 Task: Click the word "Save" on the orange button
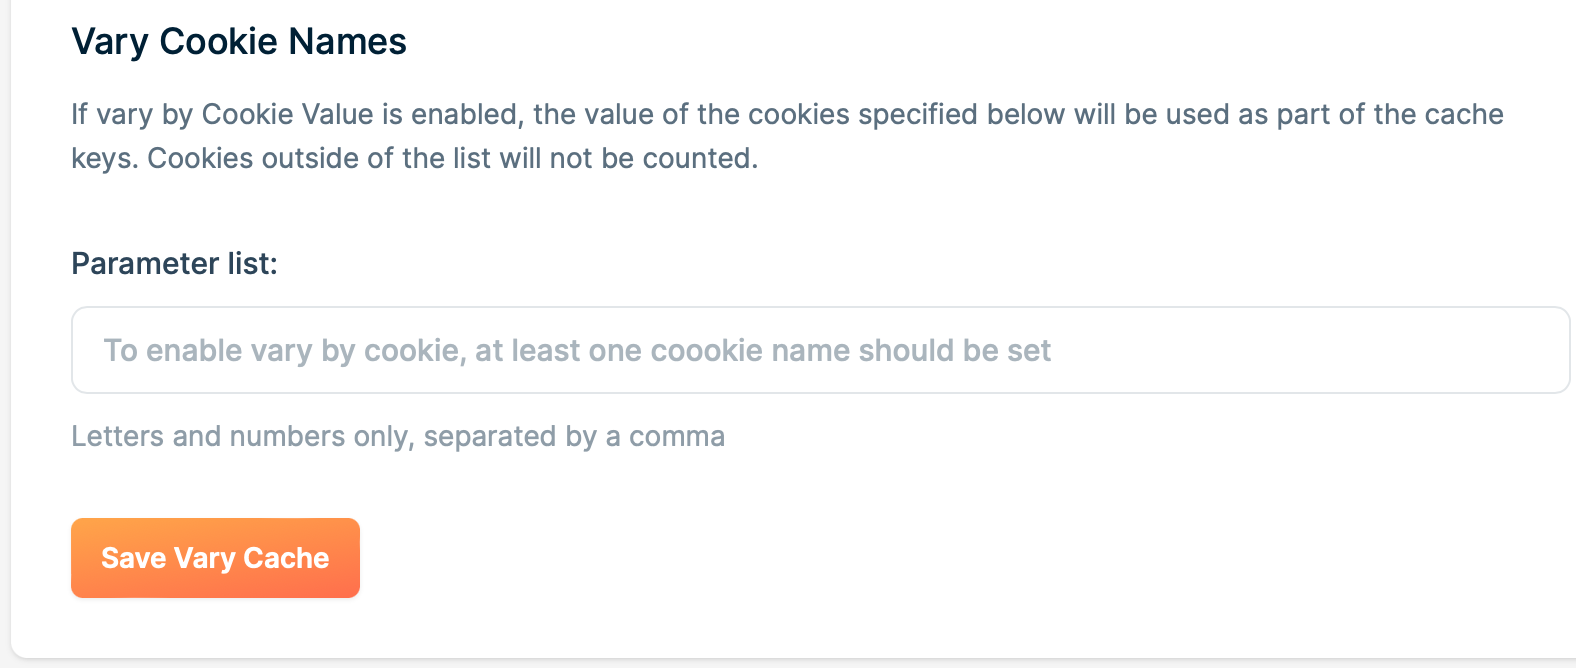coord(133,558)
